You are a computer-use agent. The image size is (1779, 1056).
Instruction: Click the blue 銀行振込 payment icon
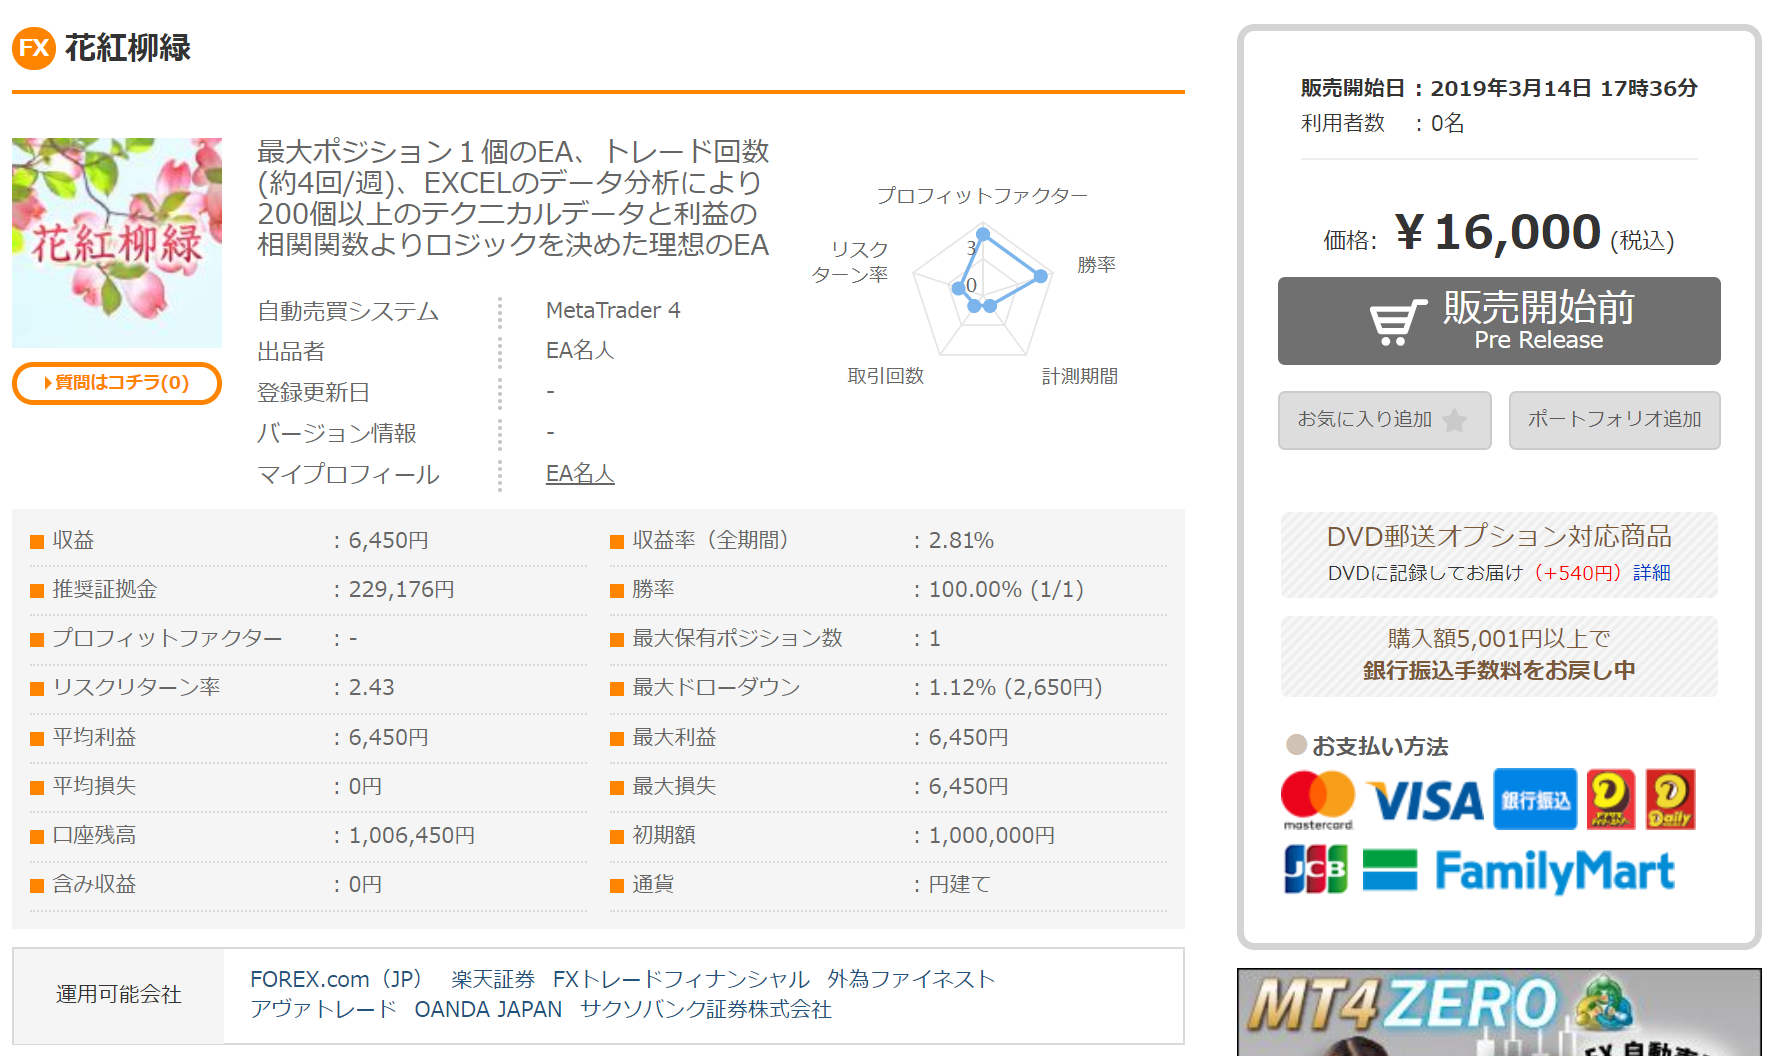pyautogui.click(x=1535, y=800)
